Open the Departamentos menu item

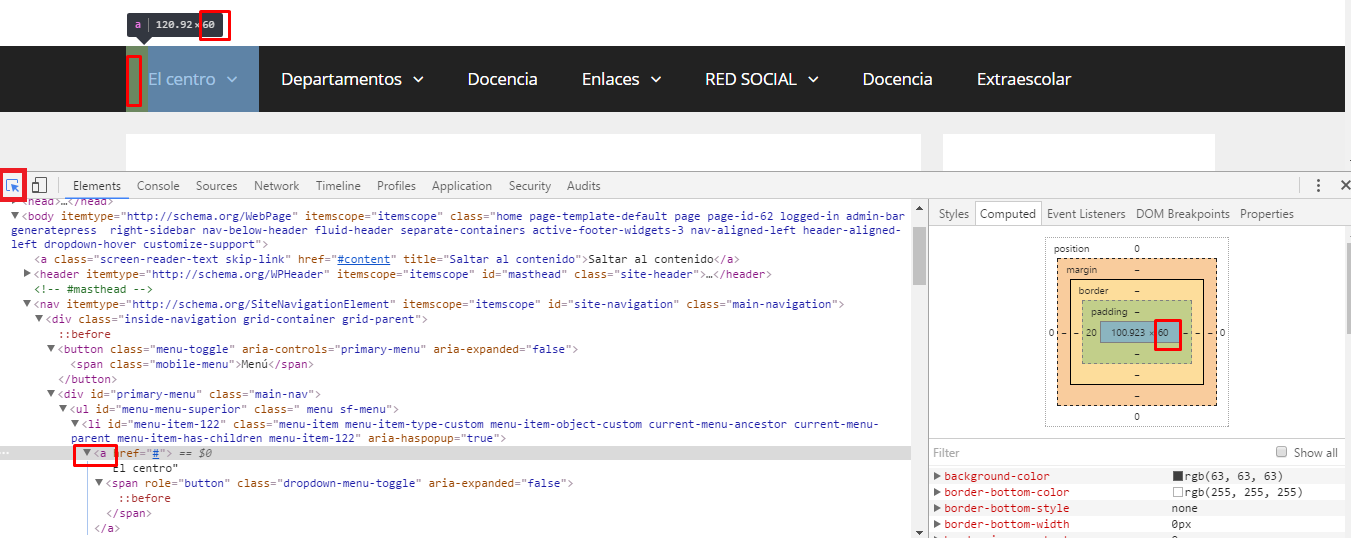341,79
